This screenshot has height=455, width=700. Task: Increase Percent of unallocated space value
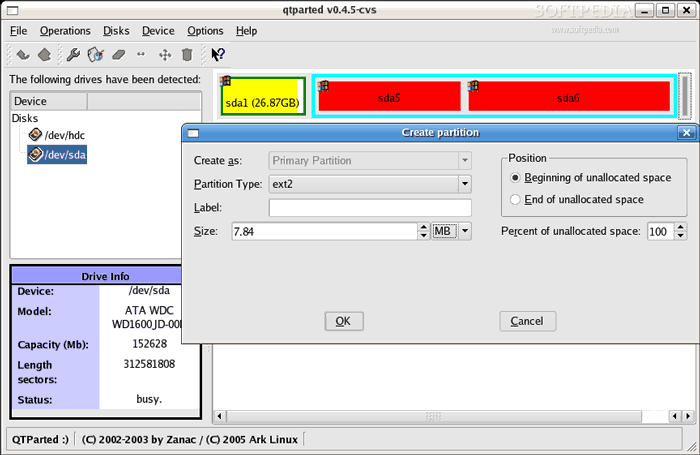(x=680, y=227)
